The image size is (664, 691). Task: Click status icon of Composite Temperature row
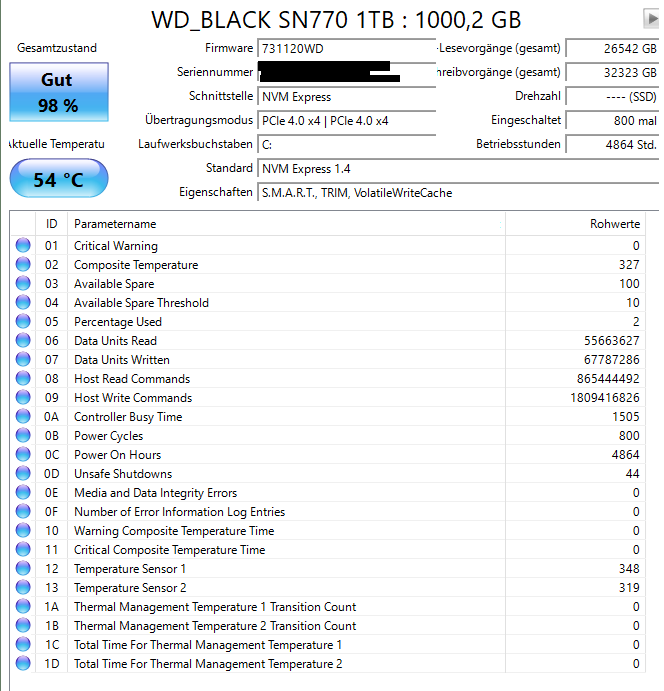click(x=23, y=264)
